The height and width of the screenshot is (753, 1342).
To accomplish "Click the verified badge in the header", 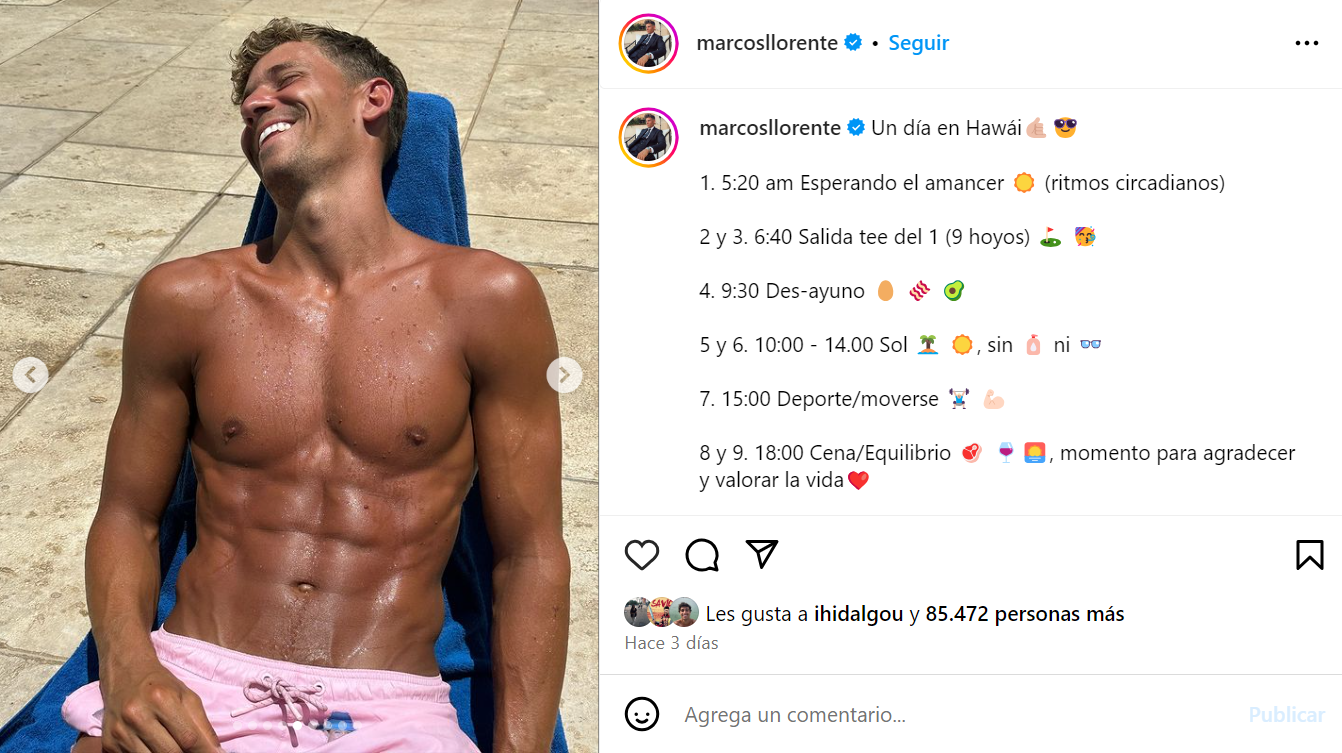I will click(853, 43).
